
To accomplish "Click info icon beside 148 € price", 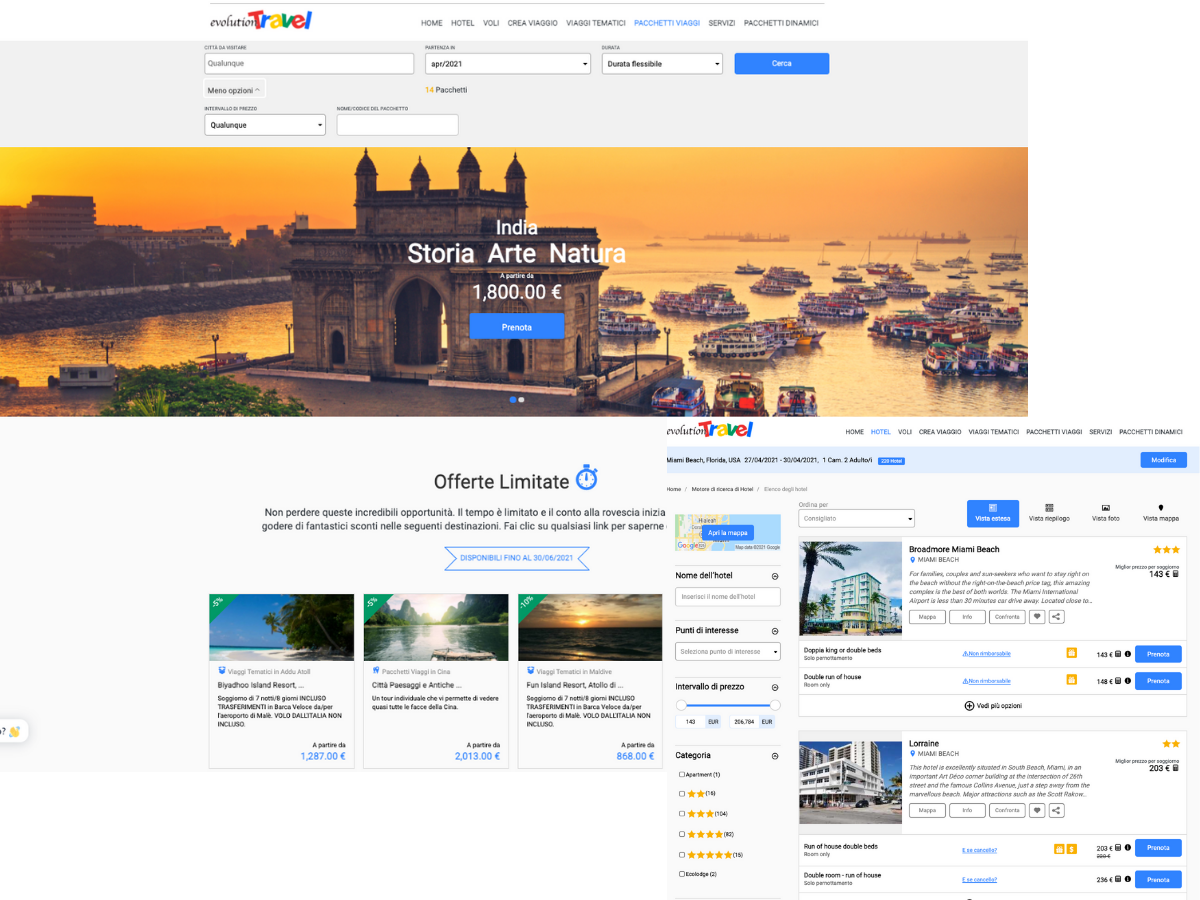I will click(x=1127, y=681).
